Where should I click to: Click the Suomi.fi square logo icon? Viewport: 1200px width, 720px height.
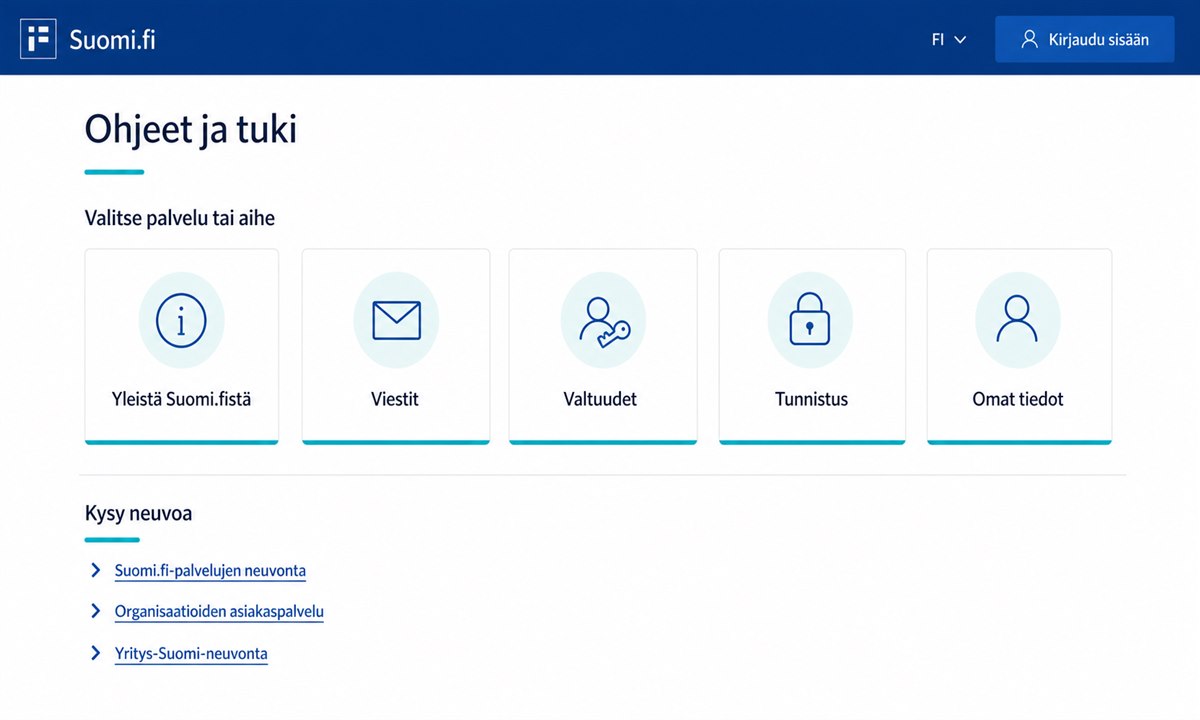tap(38, 40)
